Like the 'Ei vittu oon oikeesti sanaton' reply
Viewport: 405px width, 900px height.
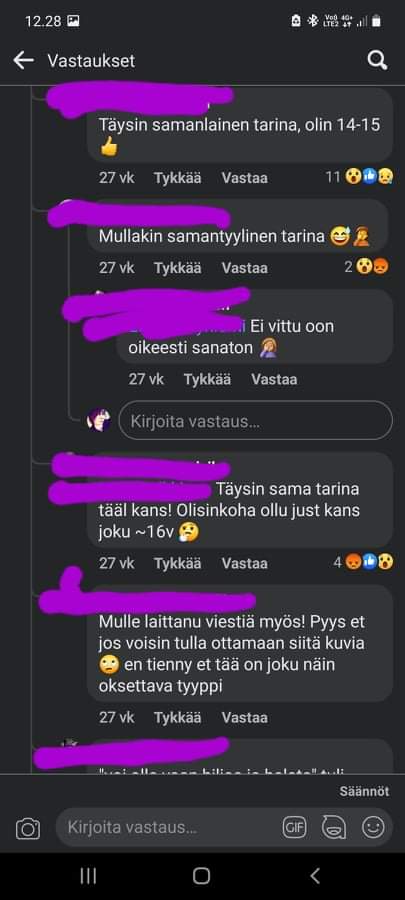(207, 379)
